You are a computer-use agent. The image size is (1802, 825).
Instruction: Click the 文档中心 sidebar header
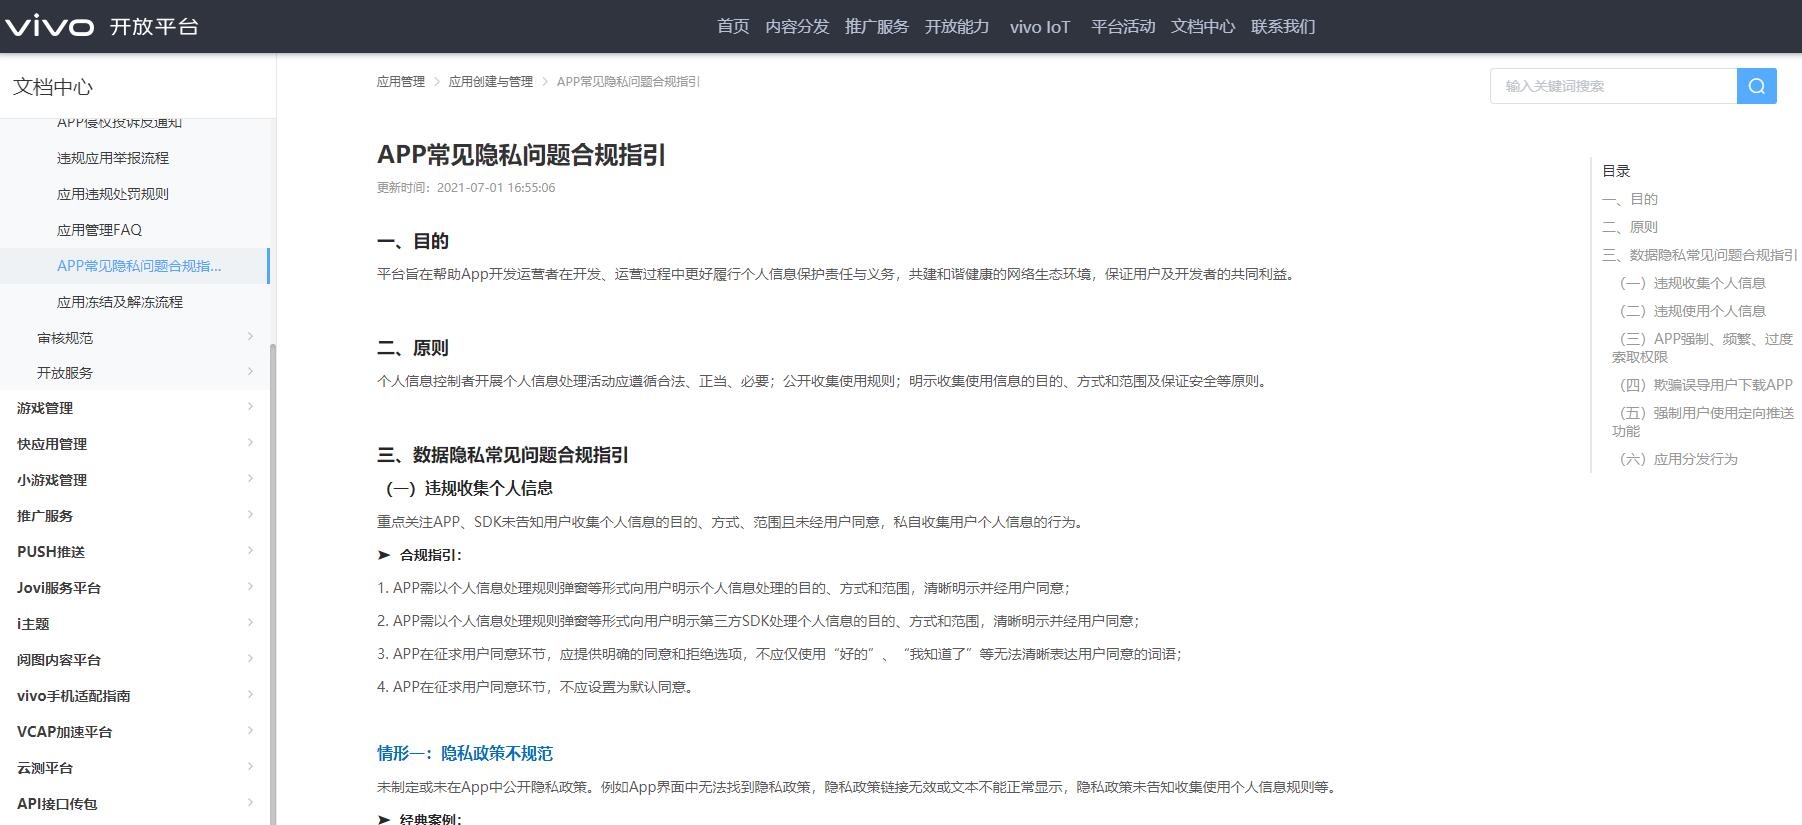point(53,87)
